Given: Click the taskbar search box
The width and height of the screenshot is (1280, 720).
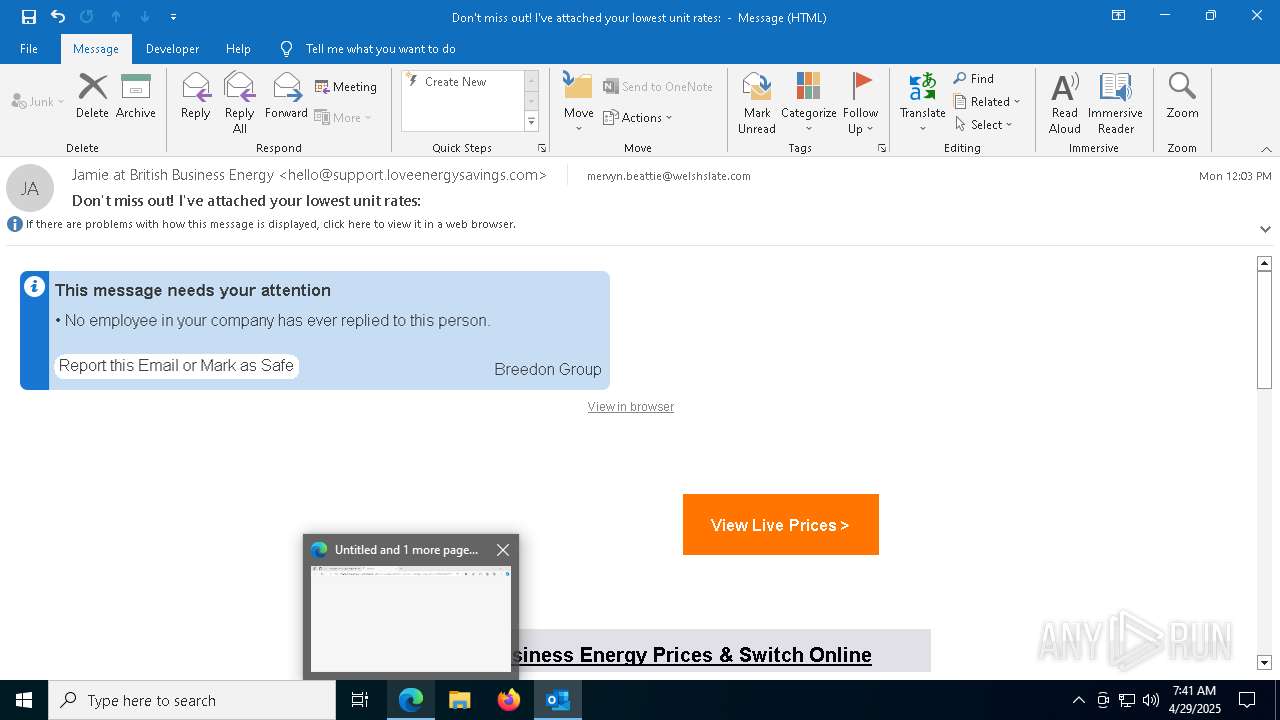Looking at the screenshot, I should coord(192,700).
